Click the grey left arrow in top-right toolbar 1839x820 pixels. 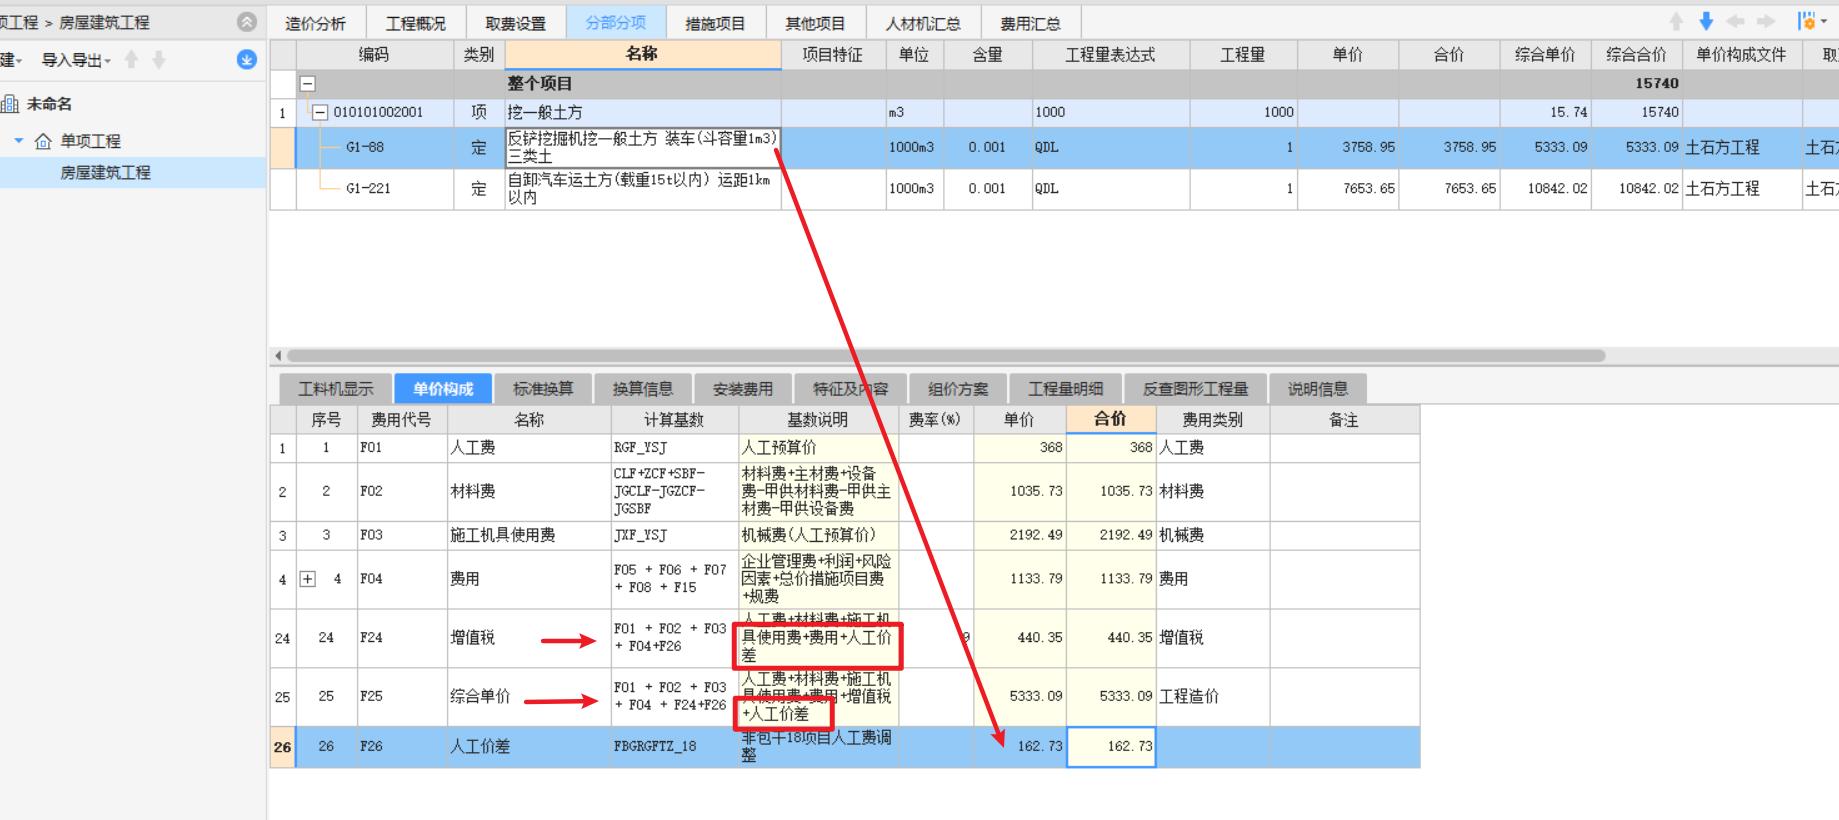(1735, 21)
